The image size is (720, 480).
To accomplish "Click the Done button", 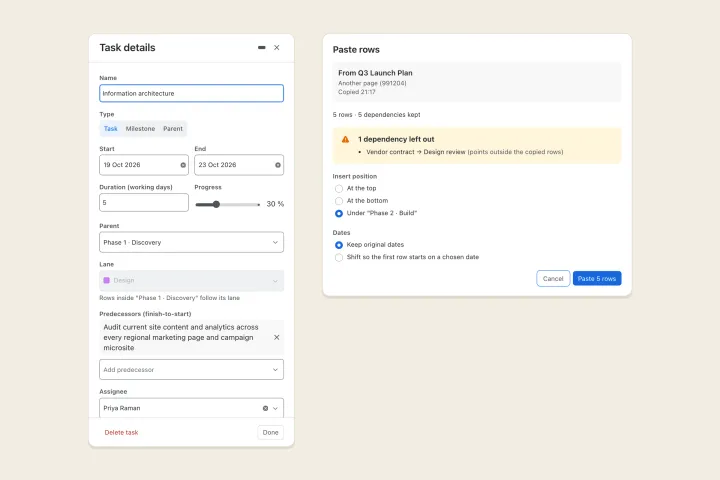I will point(270,432).
